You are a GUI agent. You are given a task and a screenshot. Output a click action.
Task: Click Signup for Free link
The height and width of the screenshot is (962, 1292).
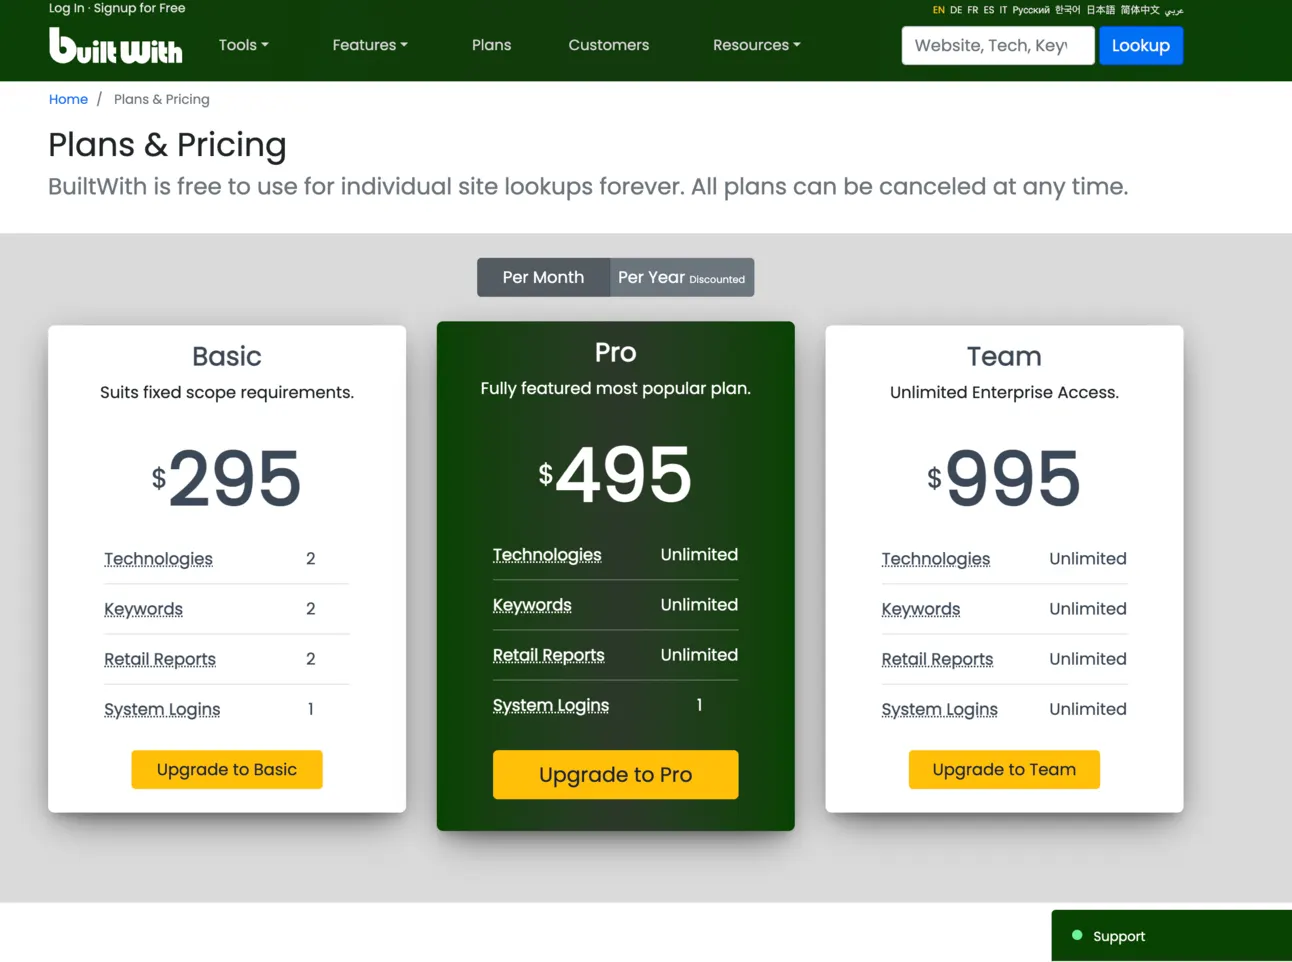click(x=140, y=8)
